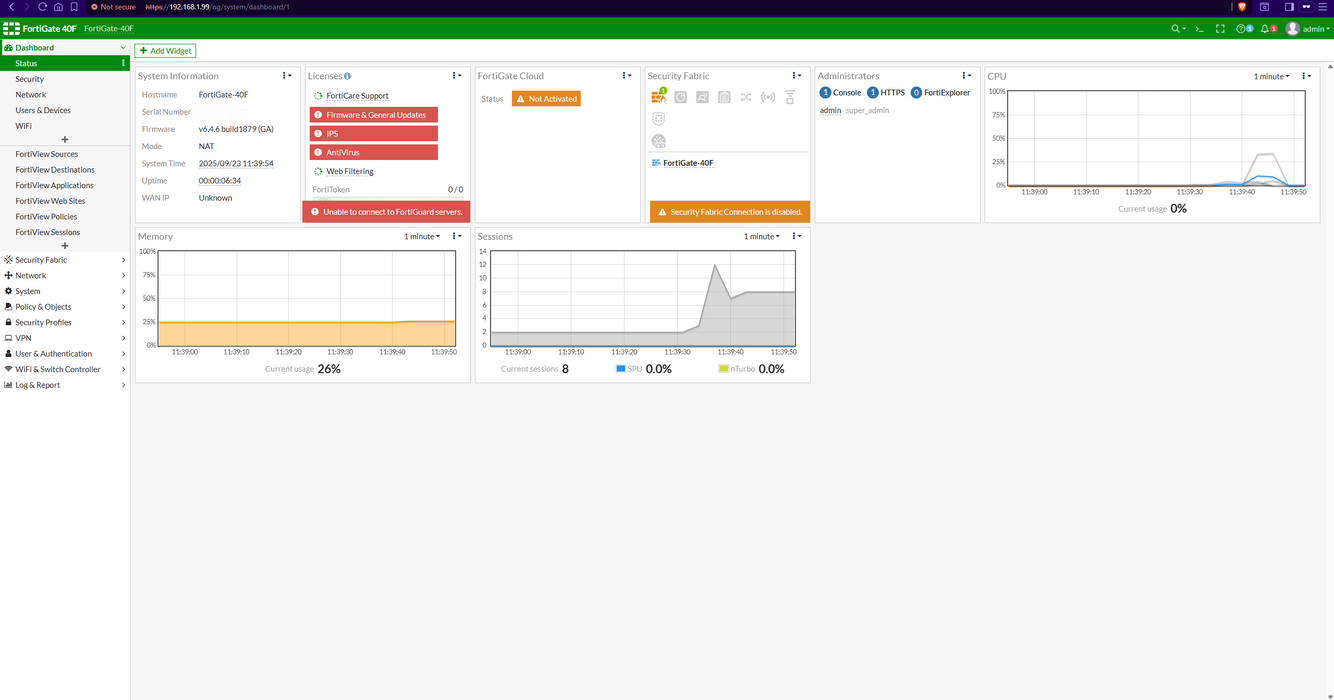Expand Security Profiles menu

[65, 322]
